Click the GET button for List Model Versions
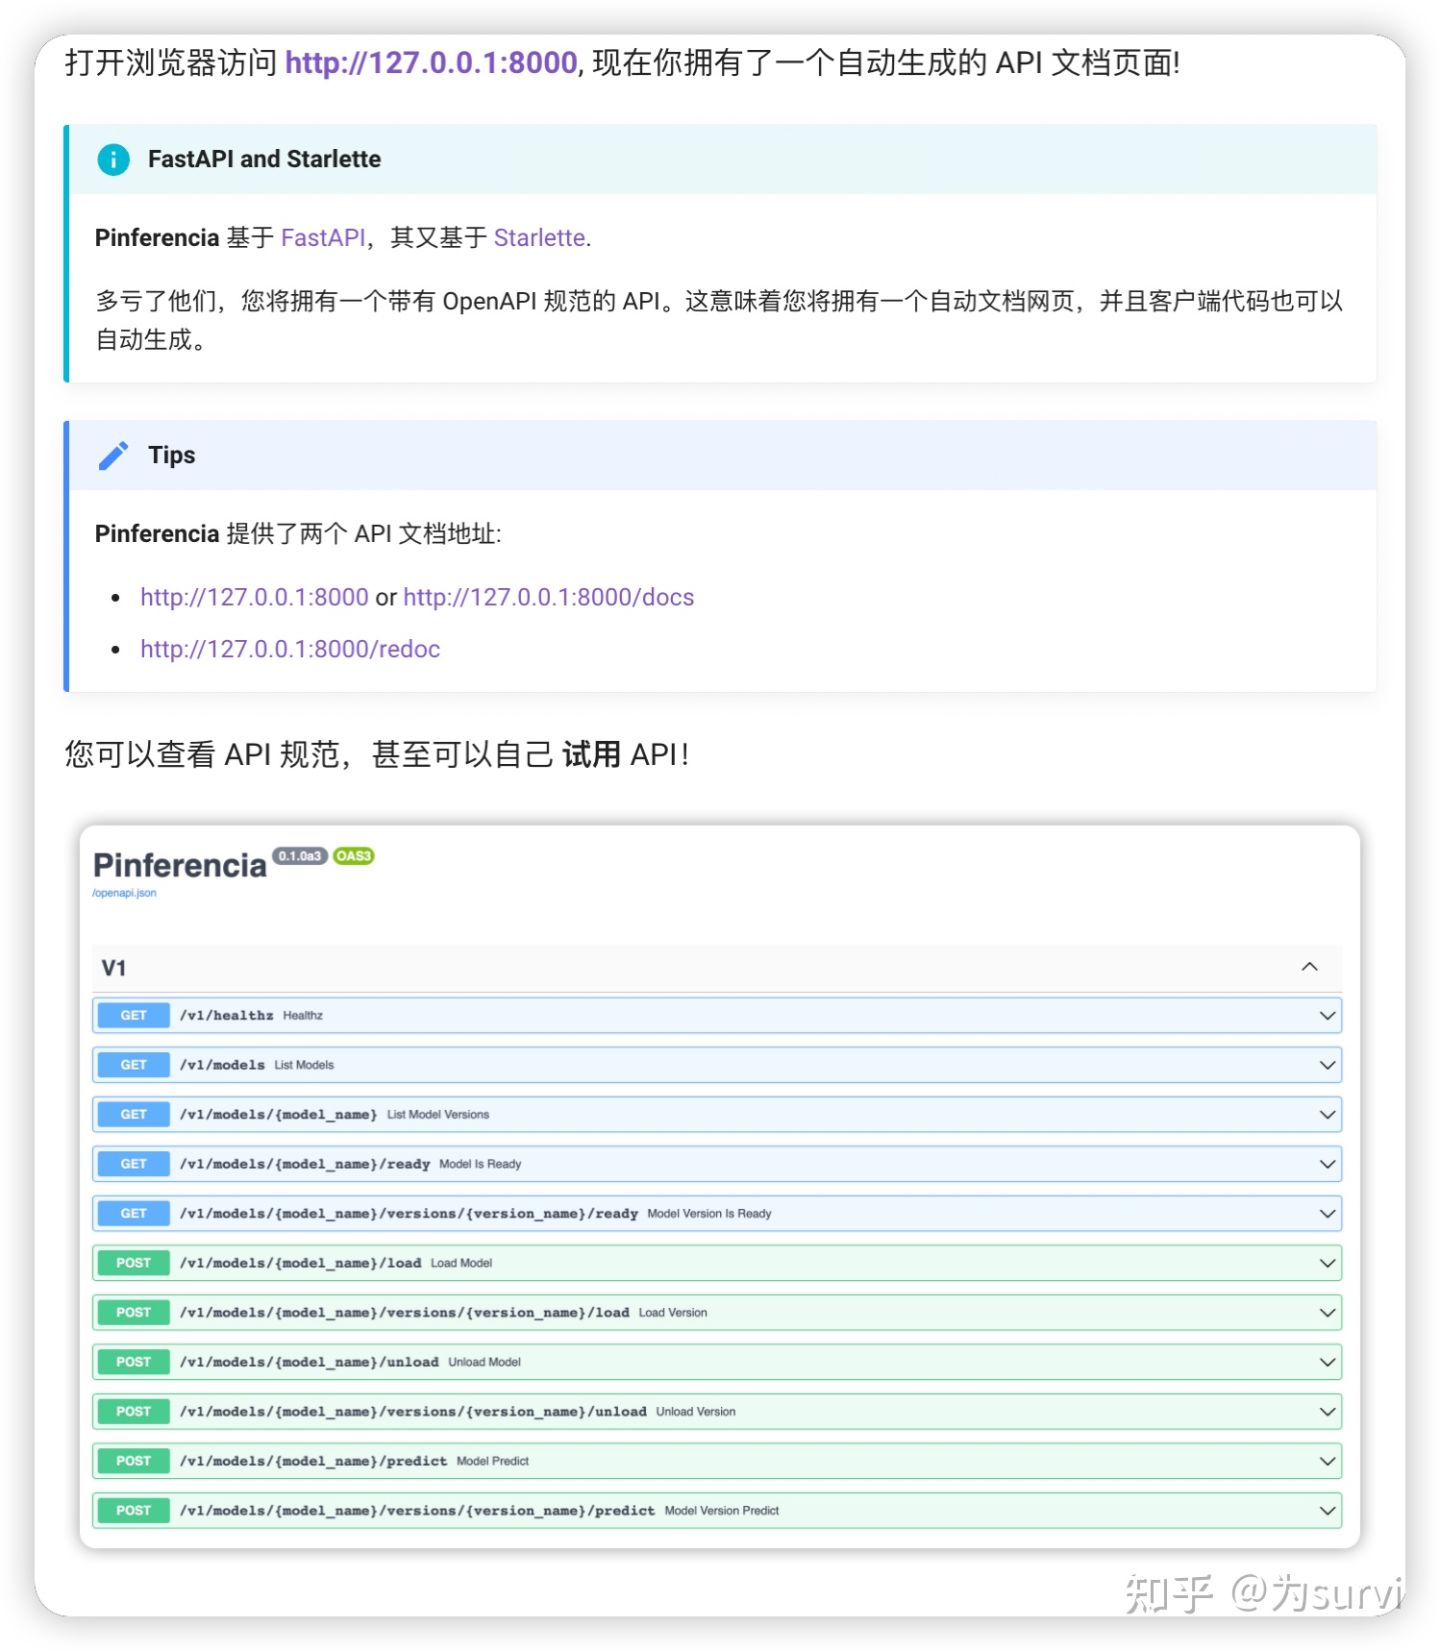Viewport: 1440px width, 1651px height. [133, 1115]
